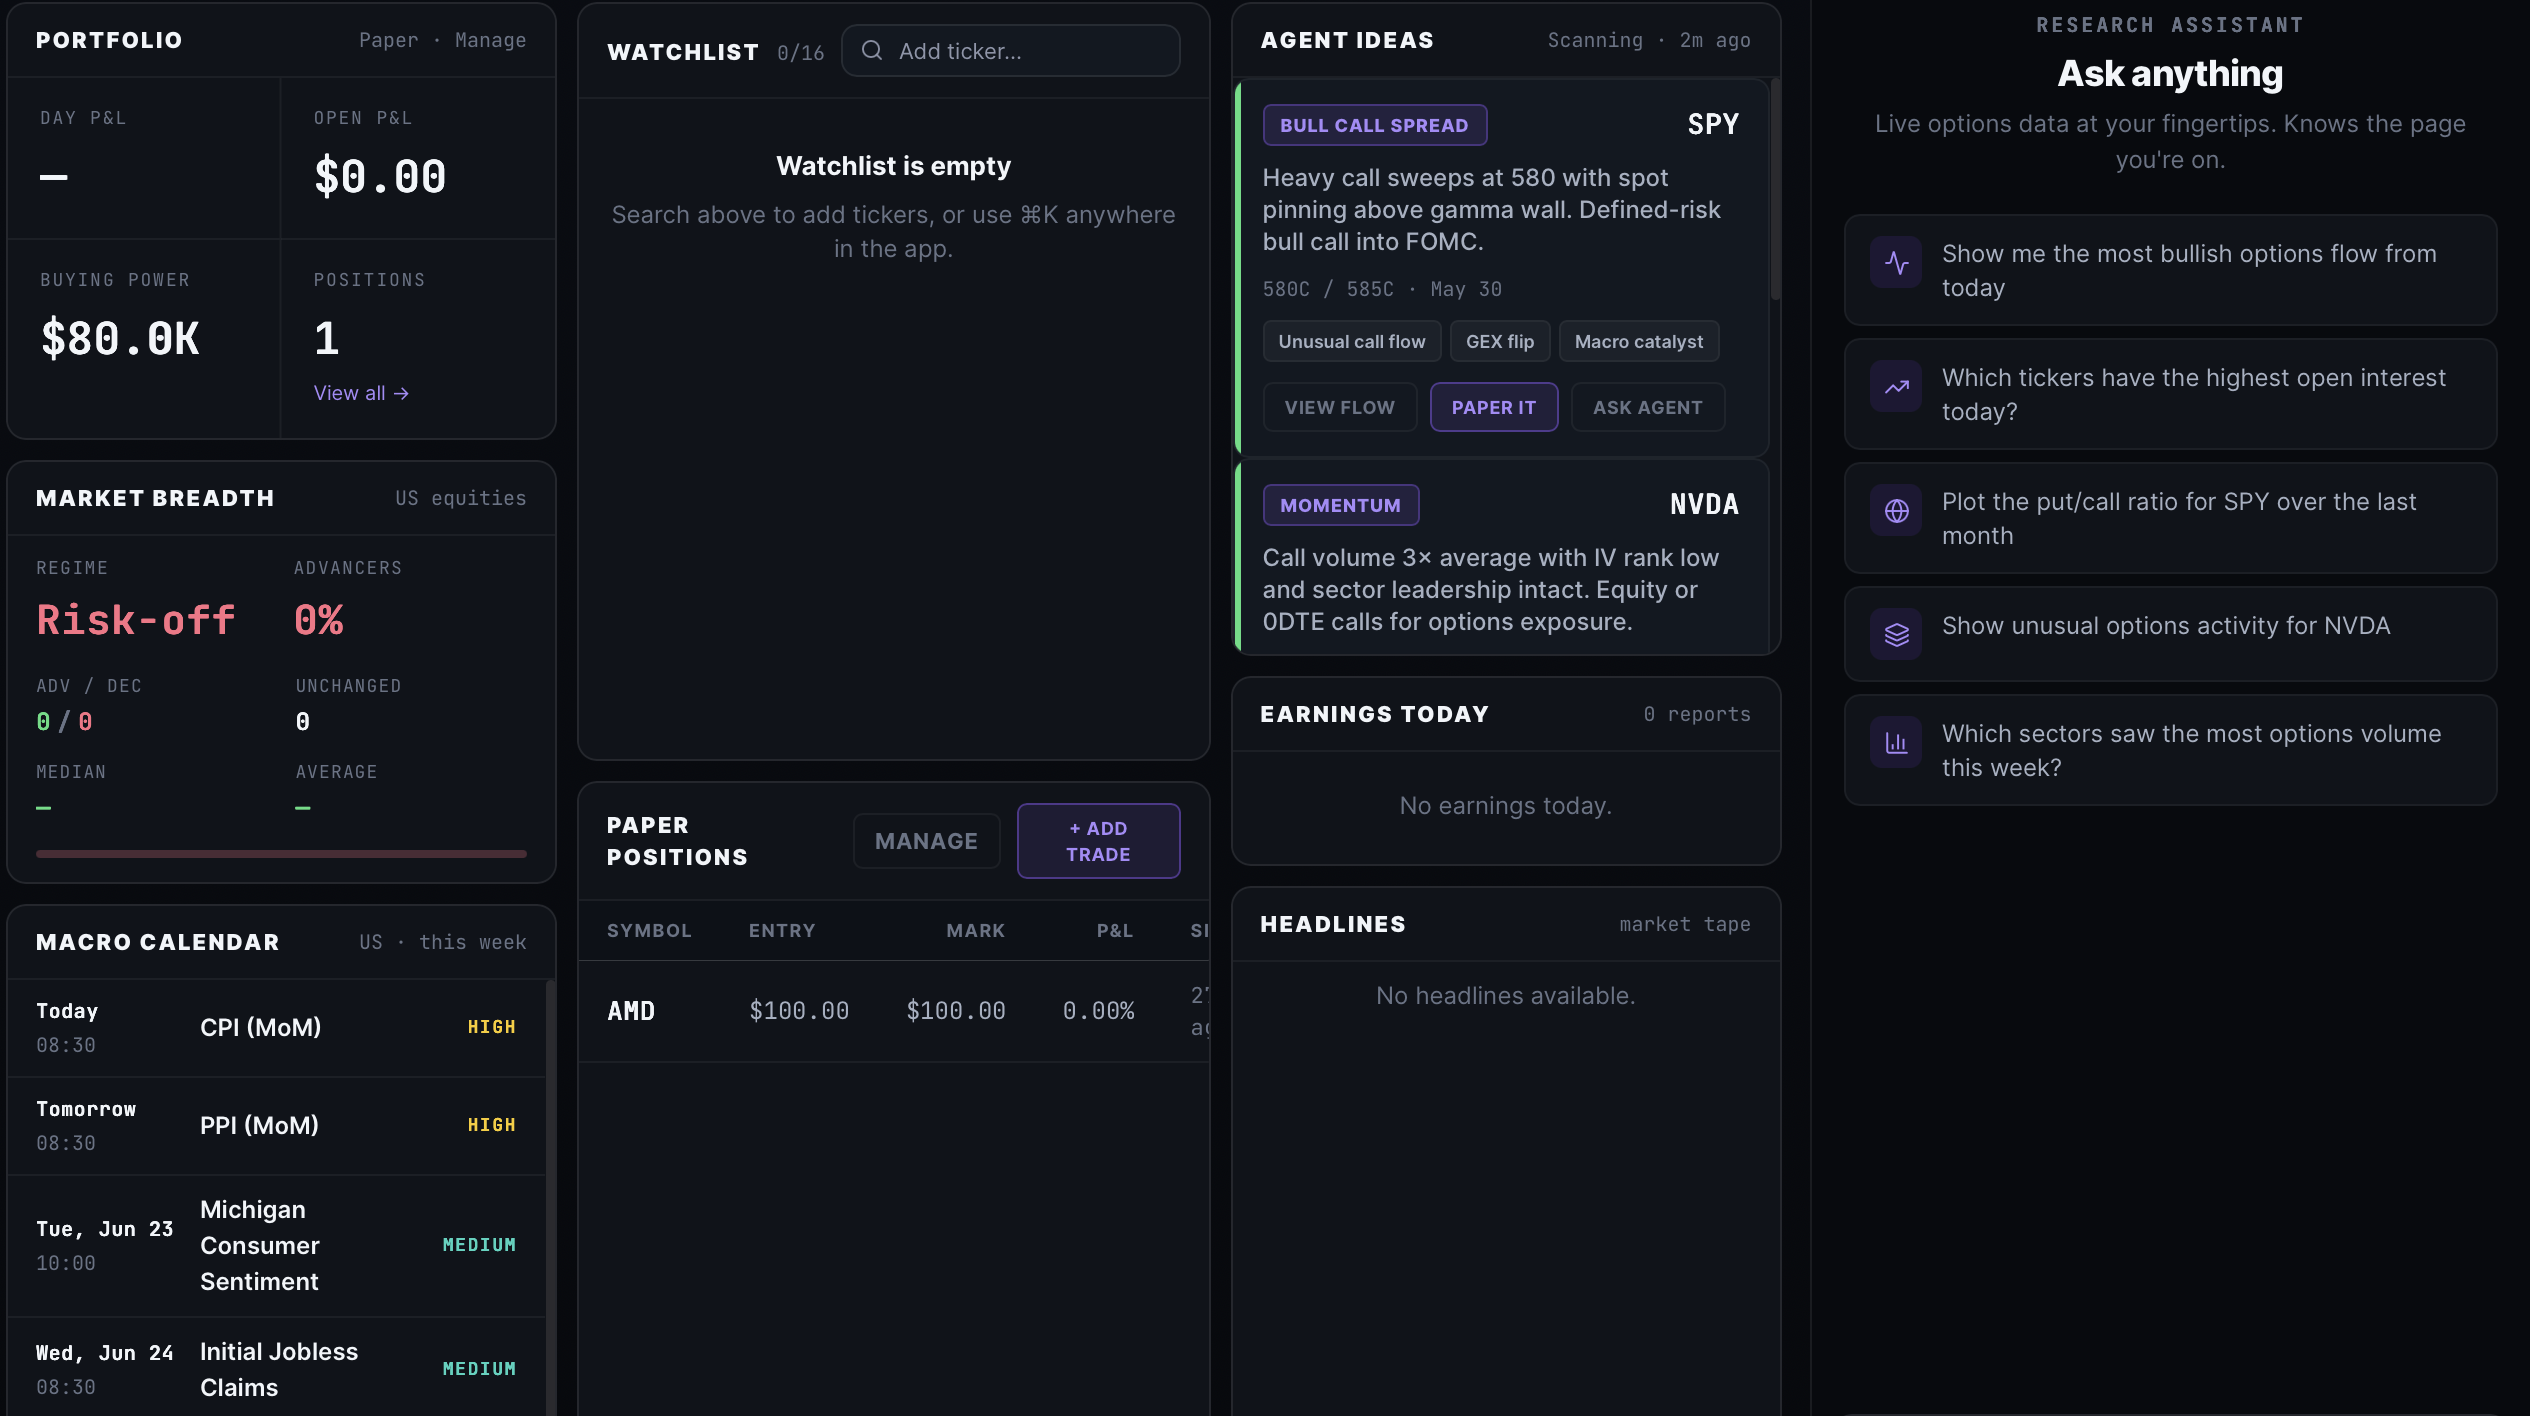Click the pulse icon beside bullish options flow
2530x1416 pixels.
tap(1896, 263)
